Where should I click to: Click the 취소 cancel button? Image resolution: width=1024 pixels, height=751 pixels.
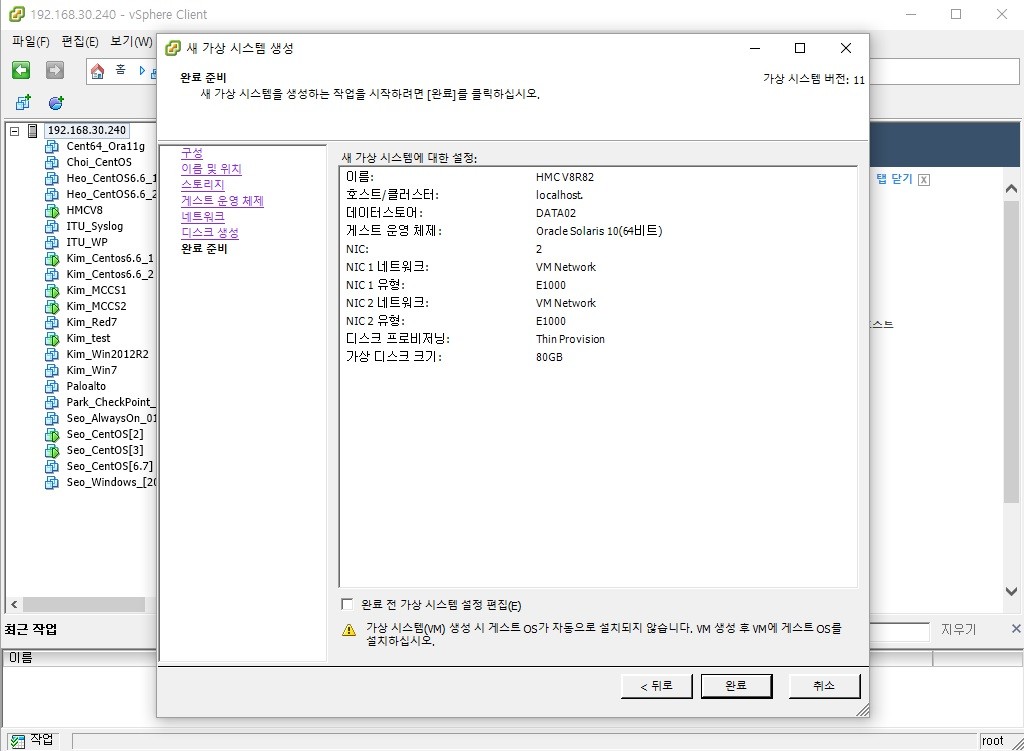[823, 685]
